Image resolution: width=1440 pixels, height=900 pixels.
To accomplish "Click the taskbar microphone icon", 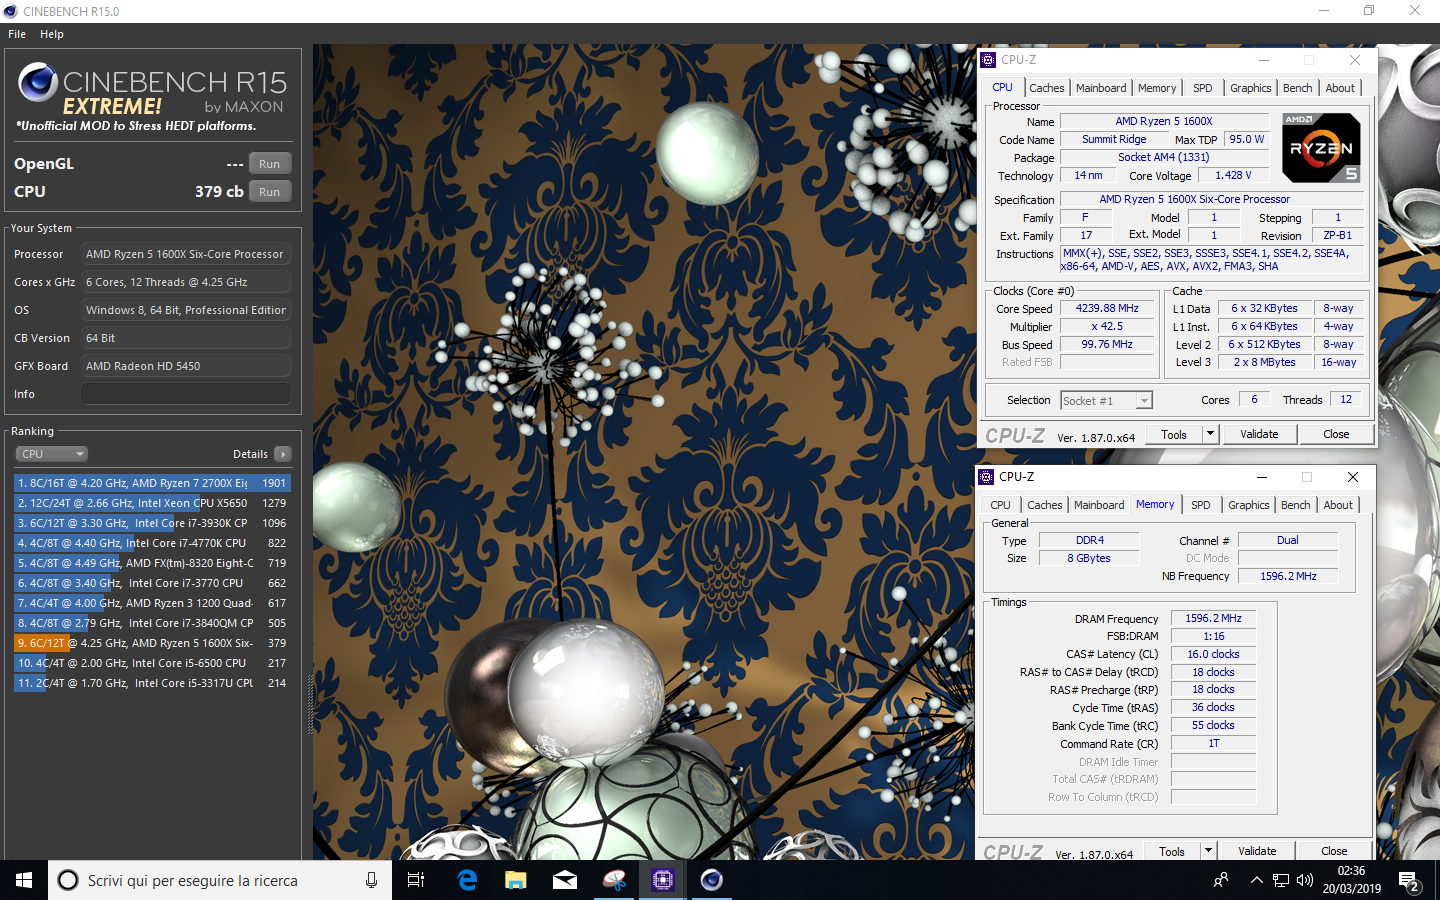I will (x=371, y=880).
